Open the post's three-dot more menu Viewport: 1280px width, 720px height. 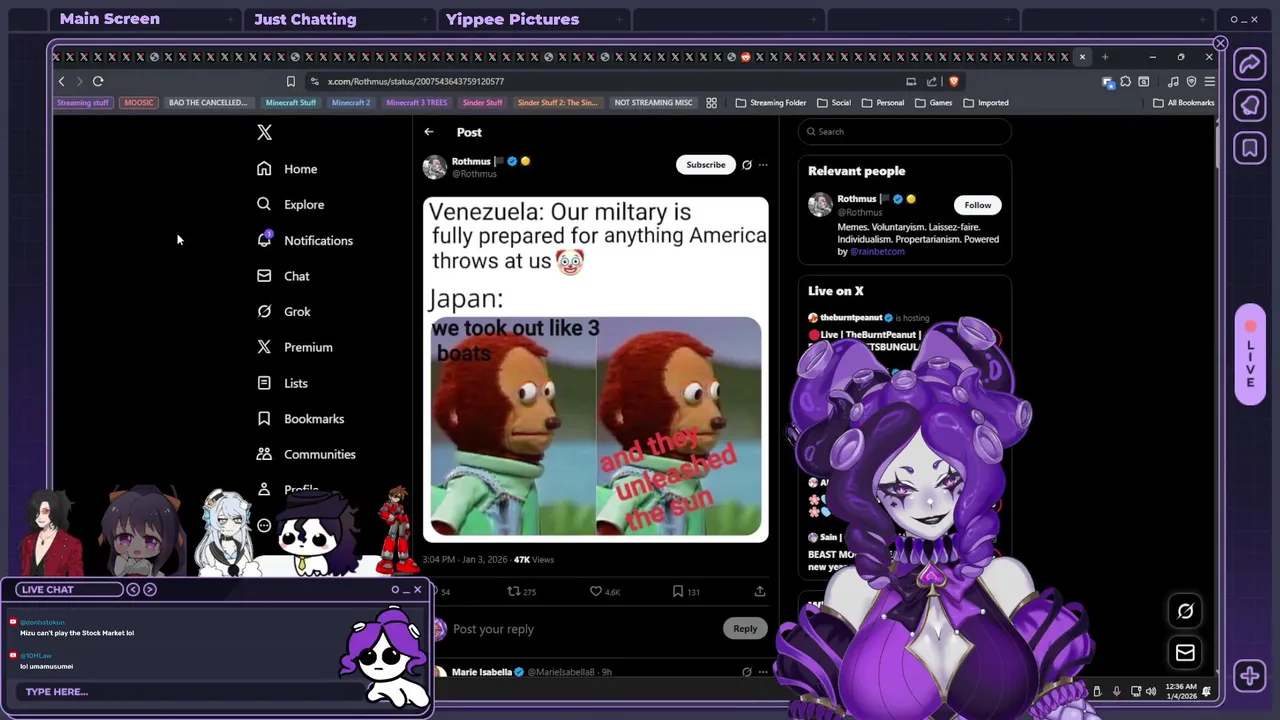pyautogui.click(x=763, y=165)
